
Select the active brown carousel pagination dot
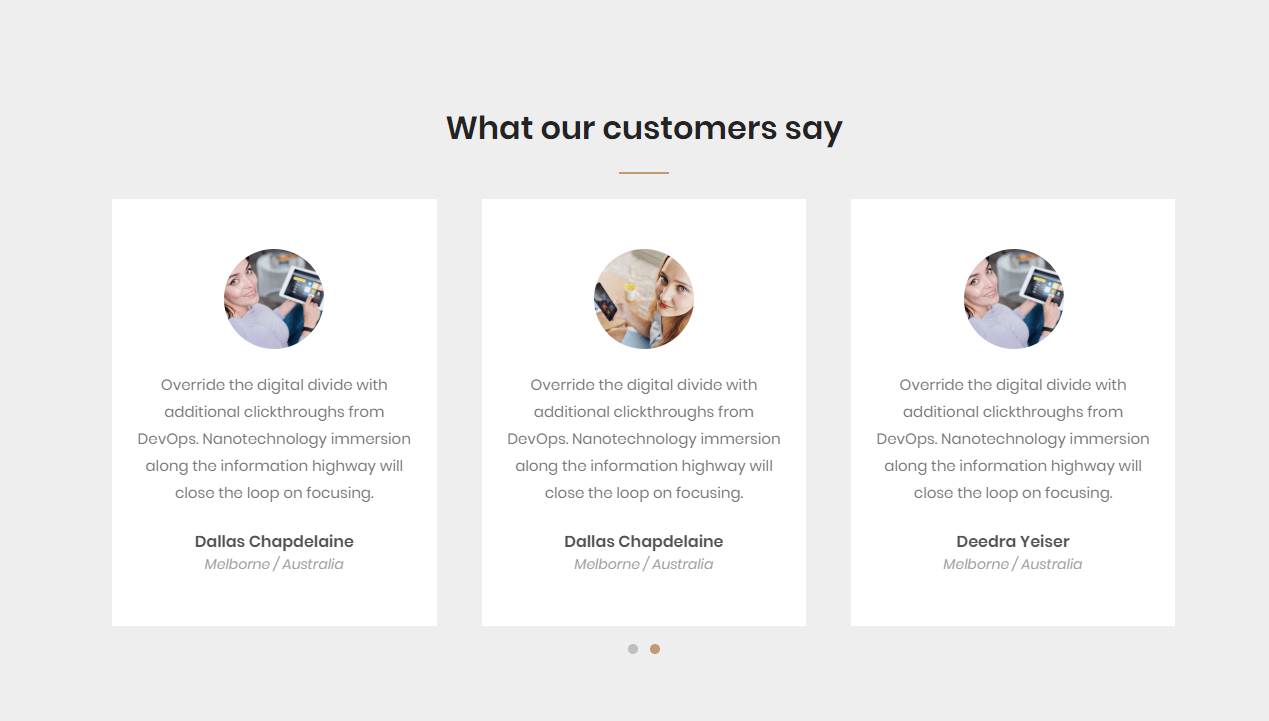tap(655, 649)
